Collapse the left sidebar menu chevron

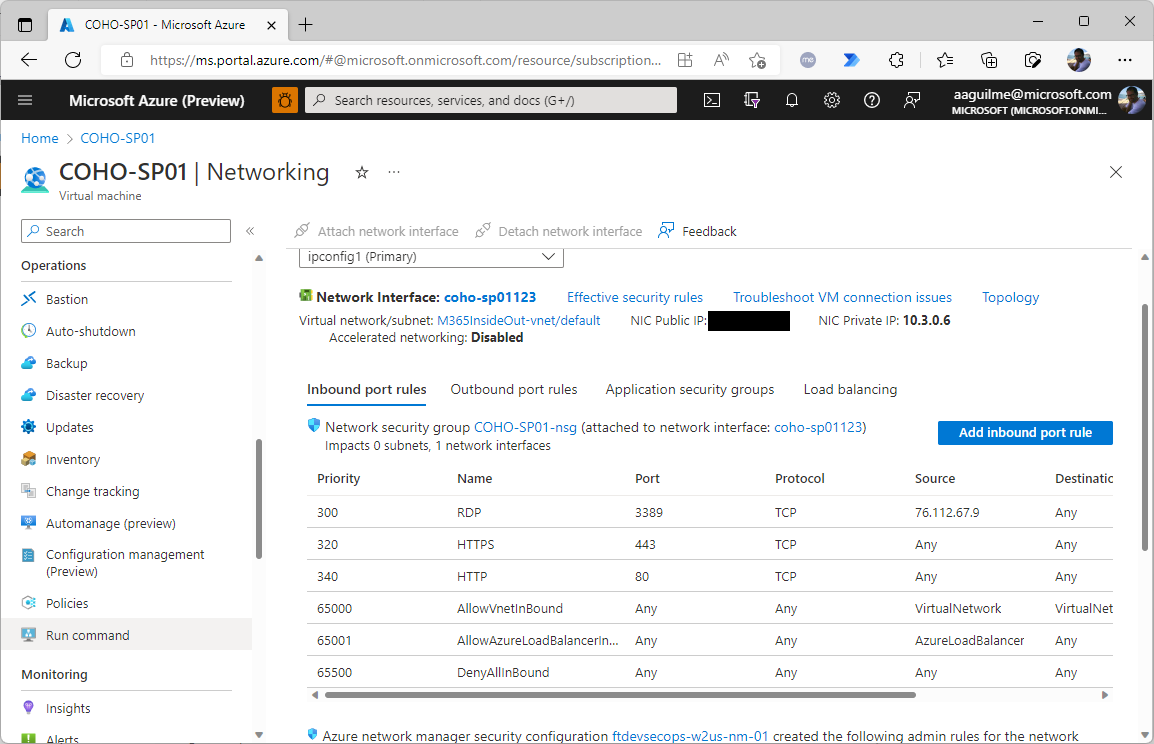[250, 231]
